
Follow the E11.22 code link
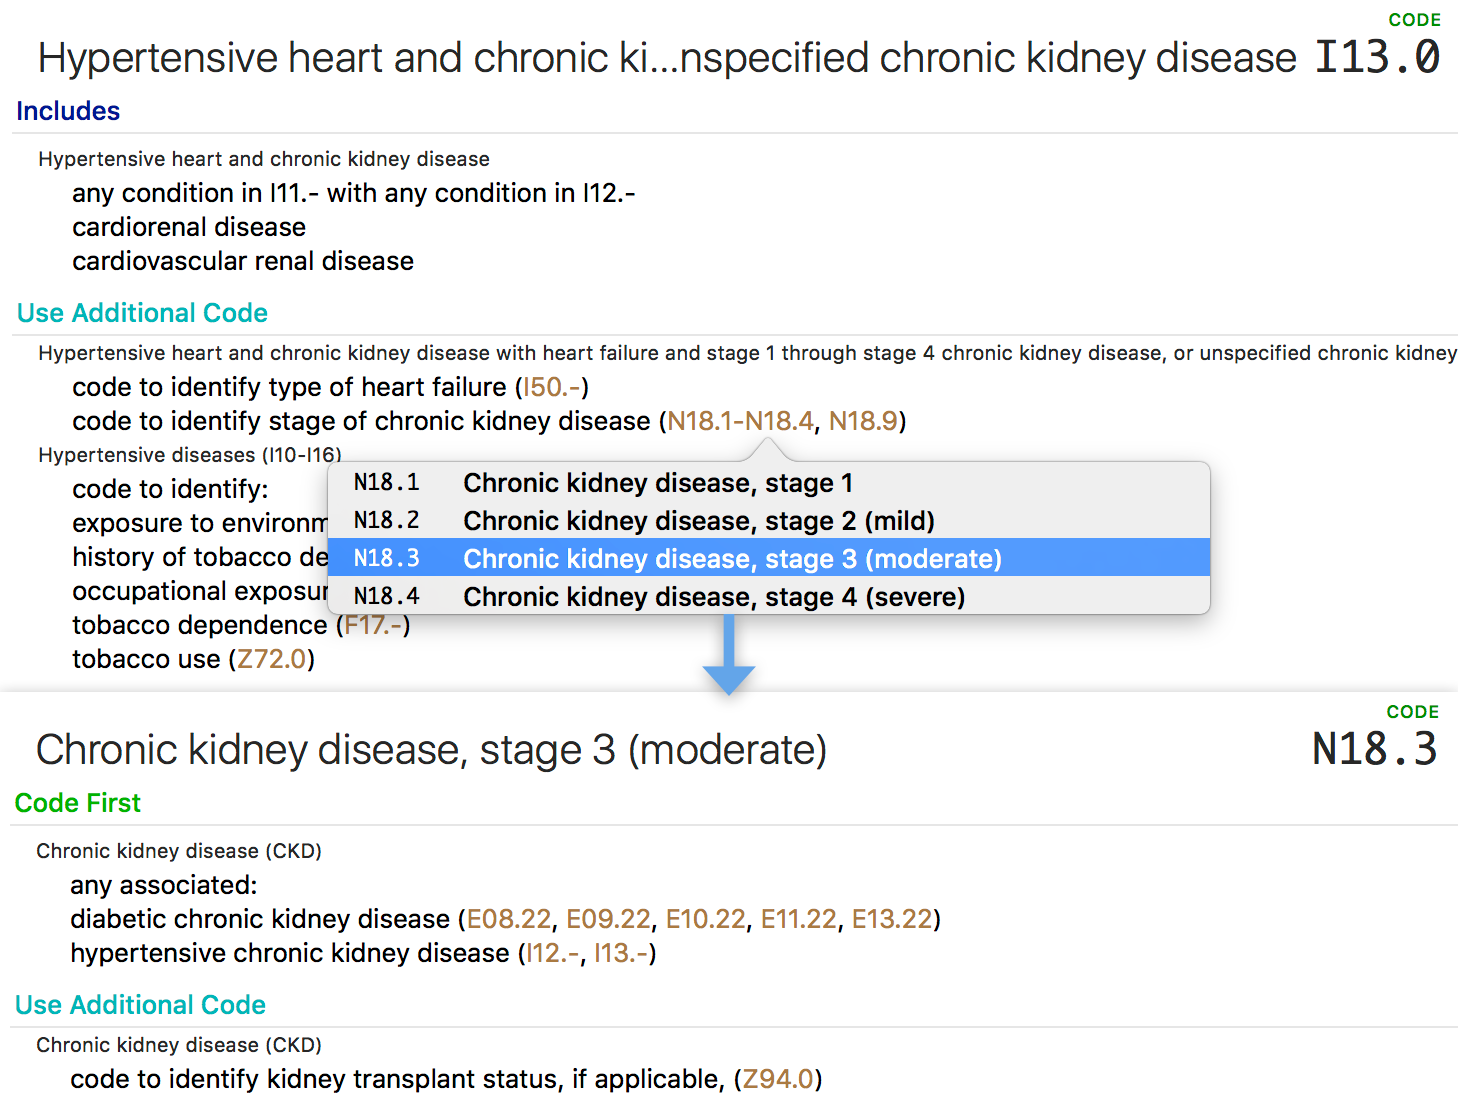pos(798,919)
